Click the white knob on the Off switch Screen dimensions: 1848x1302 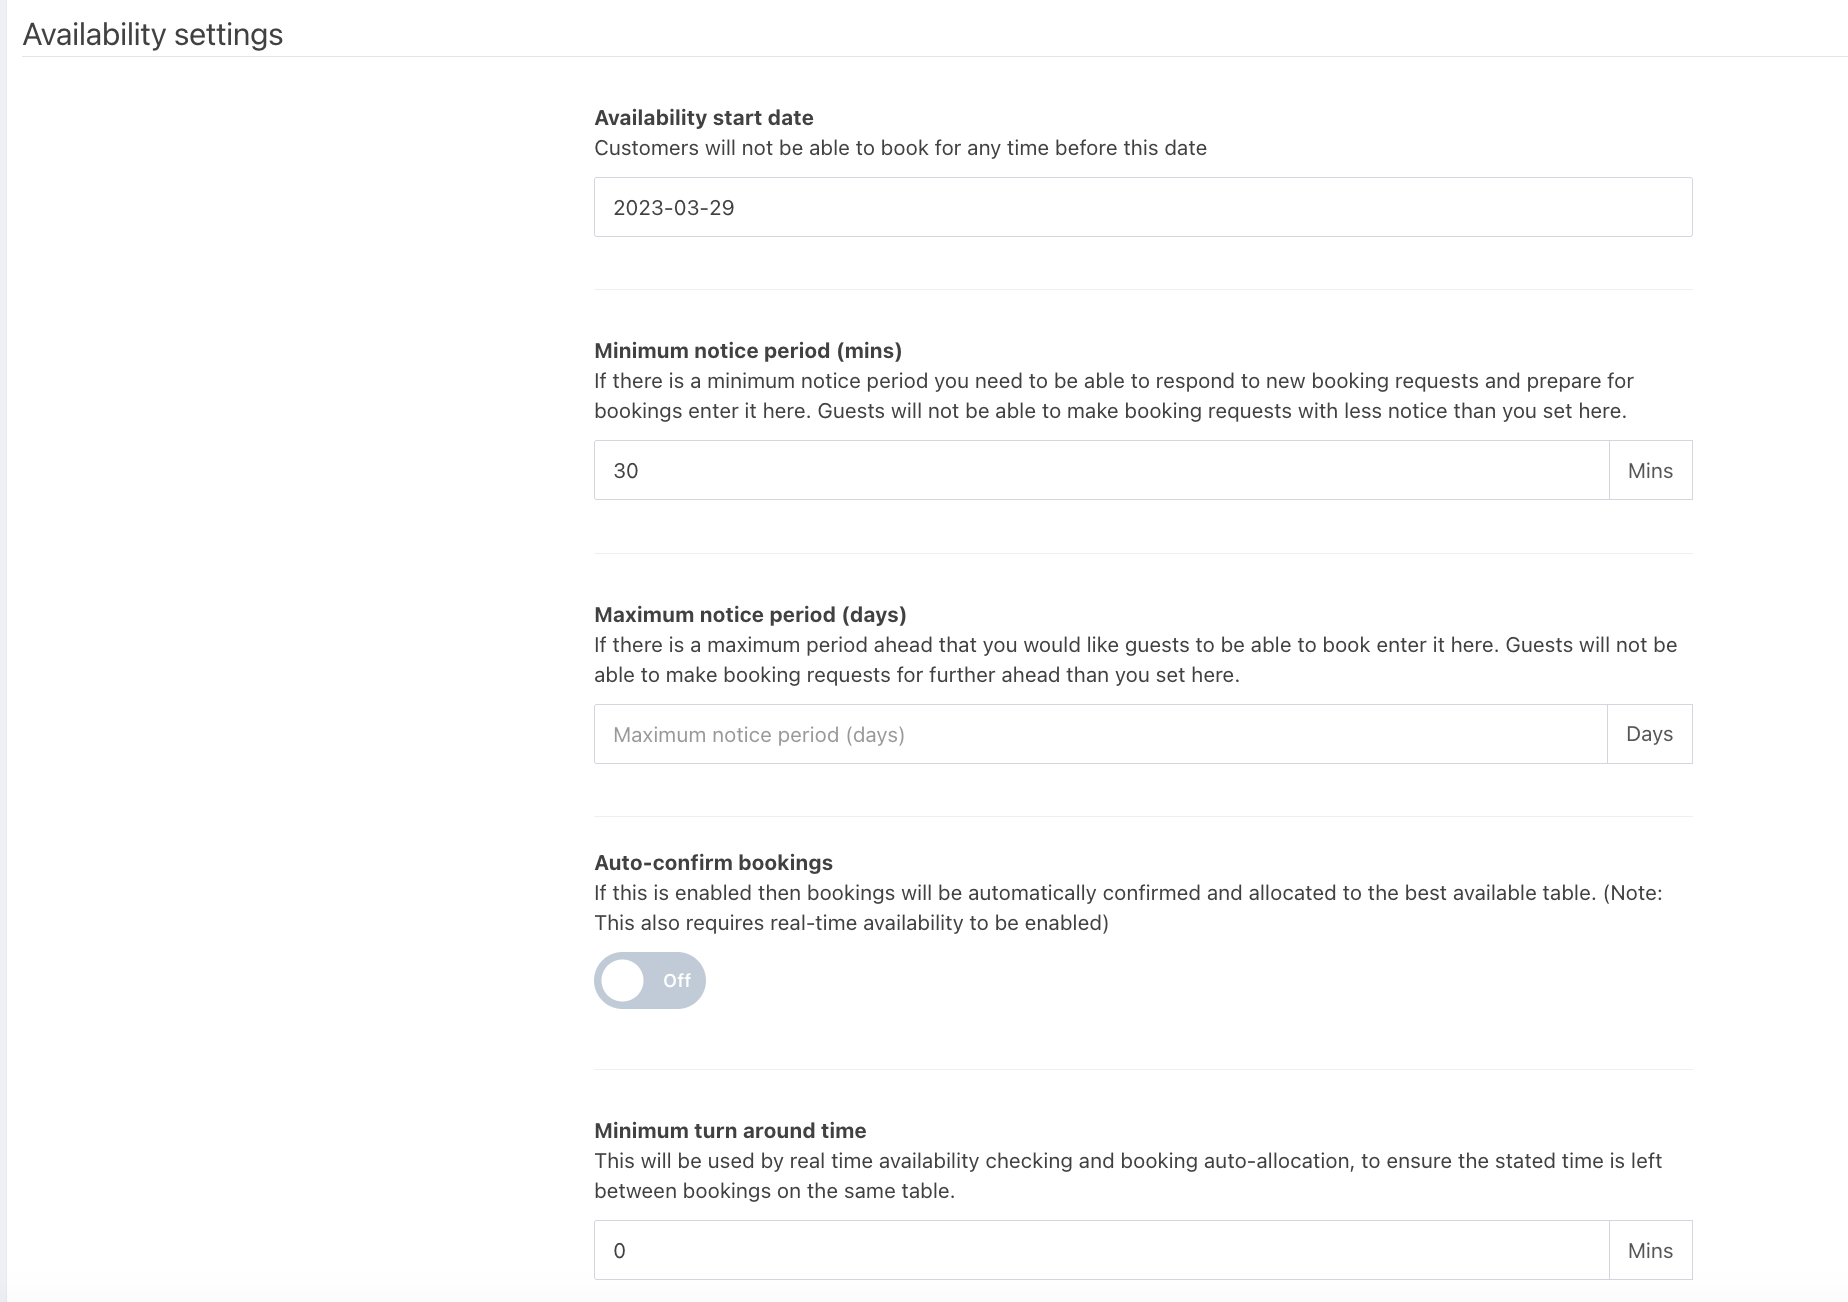(x=623, y=980)
